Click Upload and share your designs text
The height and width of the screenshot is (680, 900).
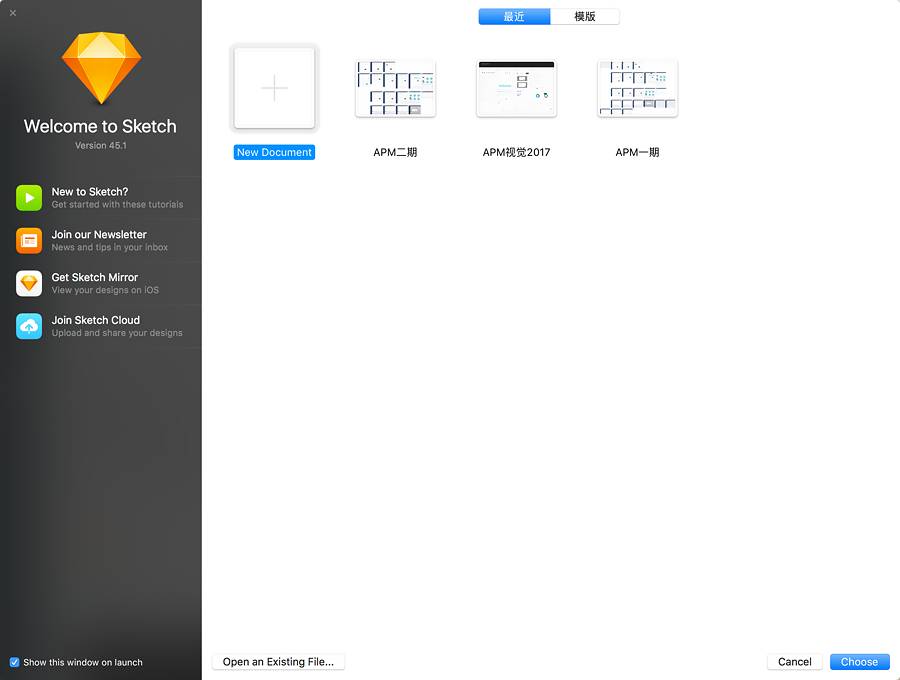[117, 333]
